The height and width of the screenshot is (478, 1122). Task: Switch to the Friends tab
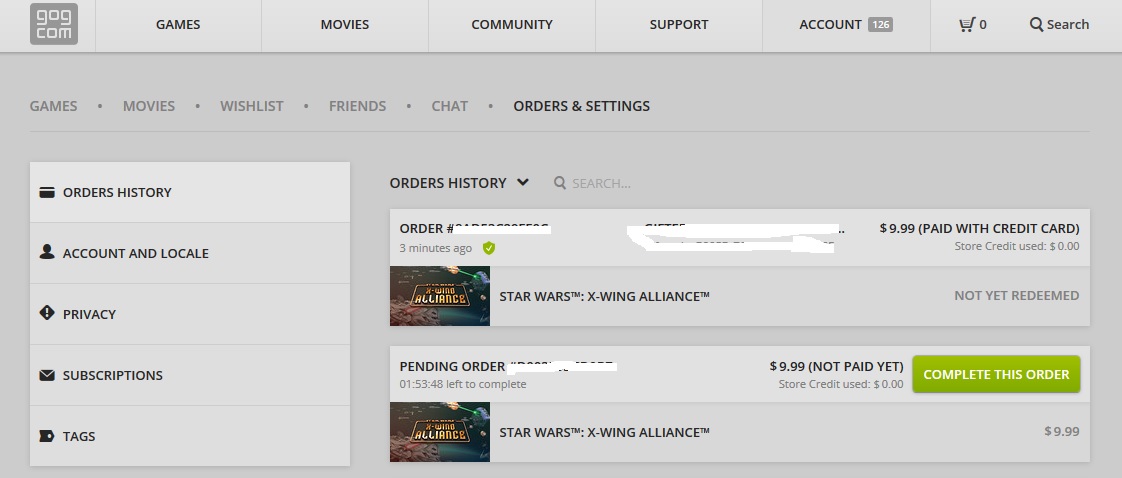[x=357, y=106]
